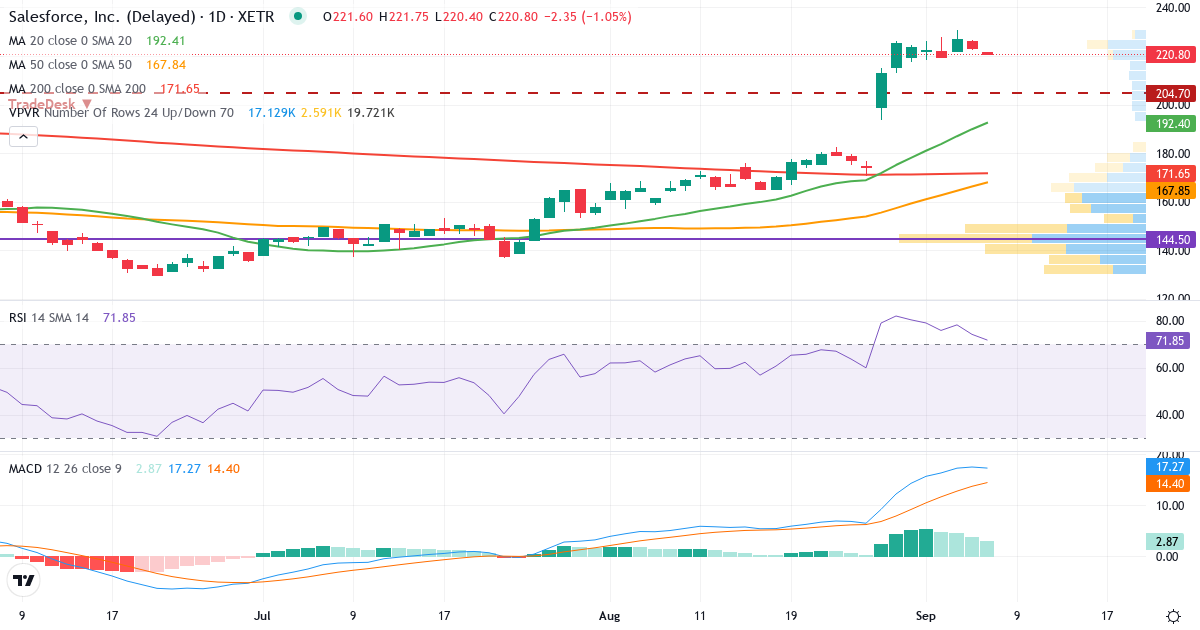Click the MA 20 value 192.41
The height and width of the screenshot is (630, 1200).
pos(166,41)
